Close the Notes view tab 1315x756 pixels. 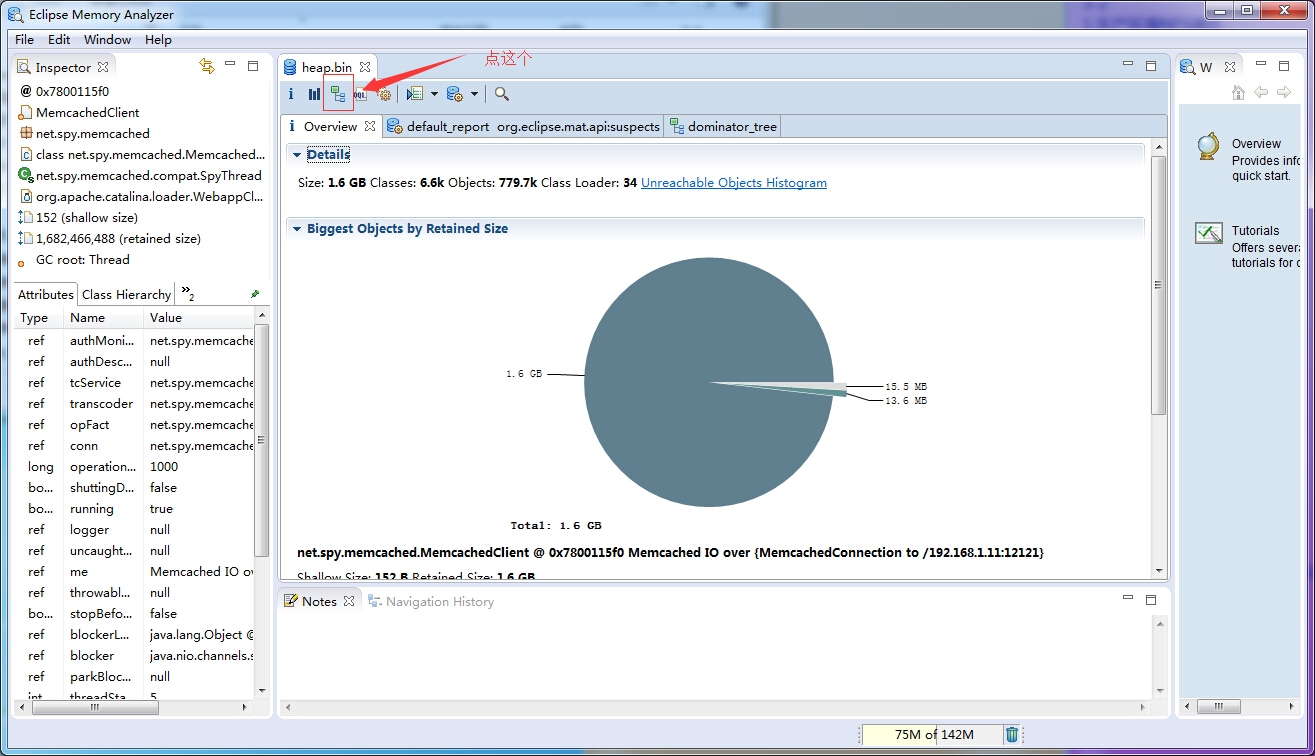click(349, 601)
